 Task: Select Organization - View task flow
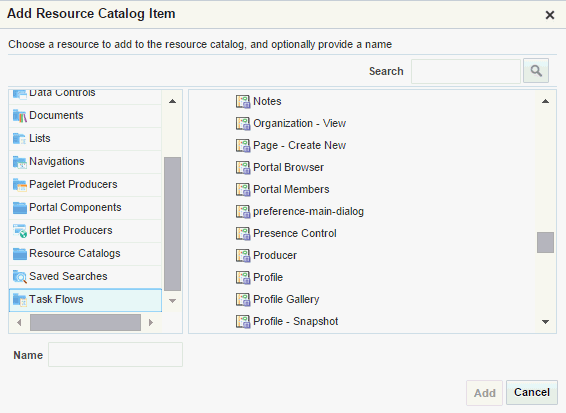pos(300,123)
